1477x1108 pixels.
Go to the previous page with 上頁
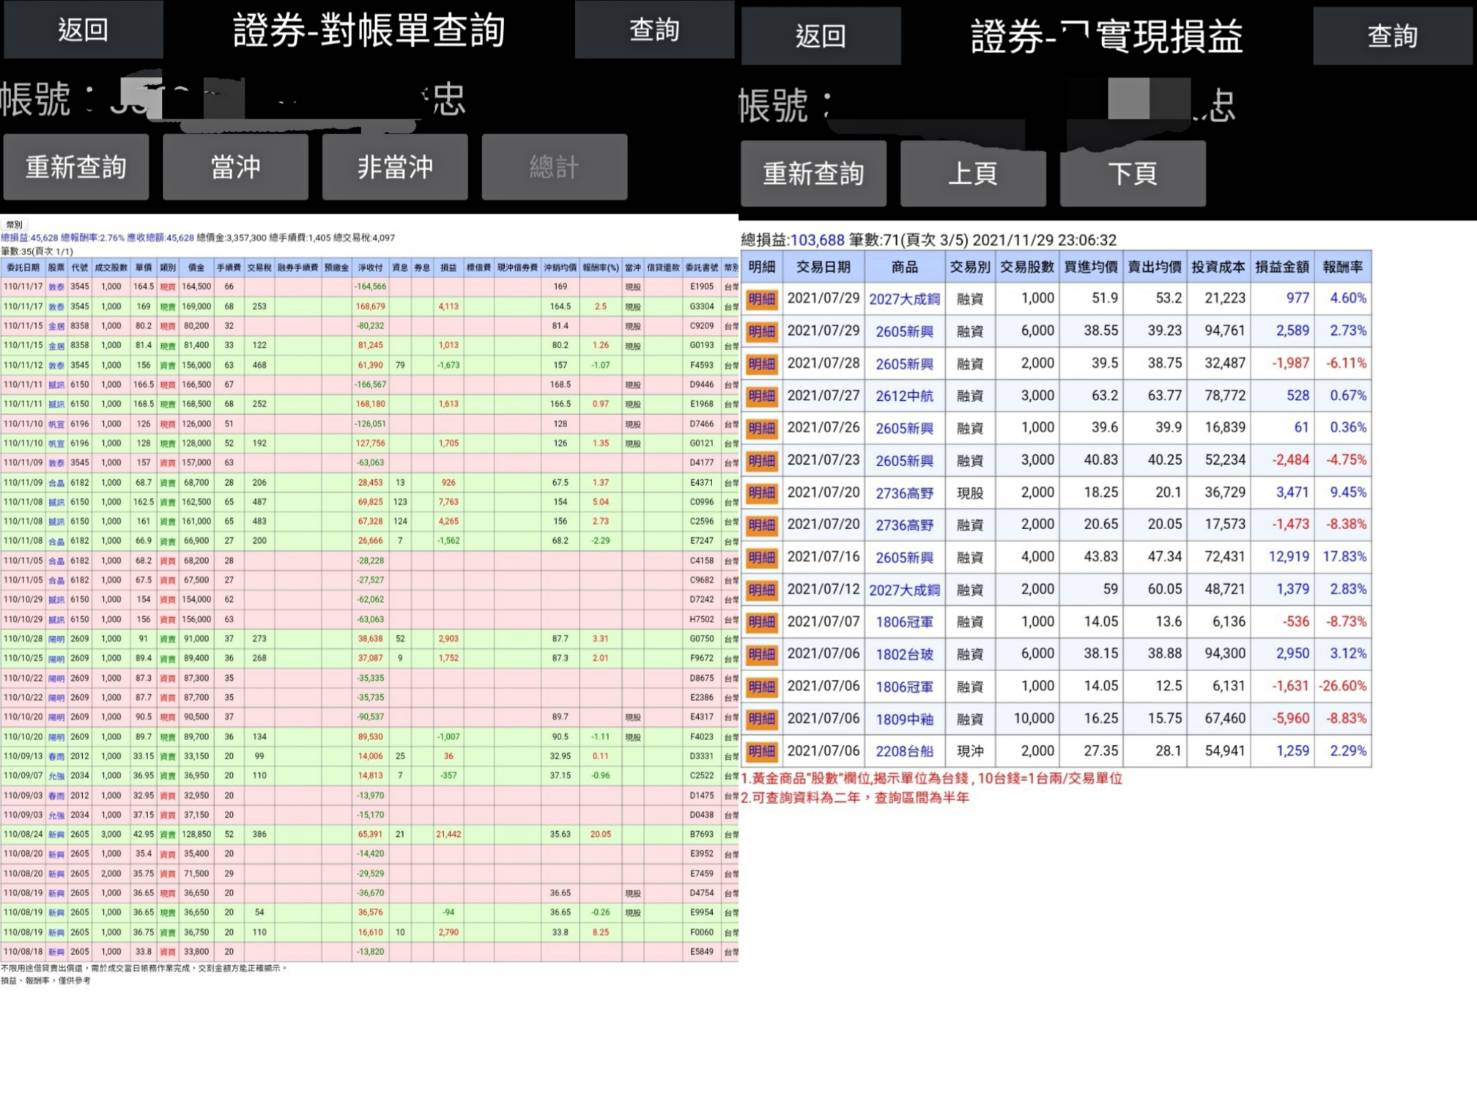[x=973, y=173]
